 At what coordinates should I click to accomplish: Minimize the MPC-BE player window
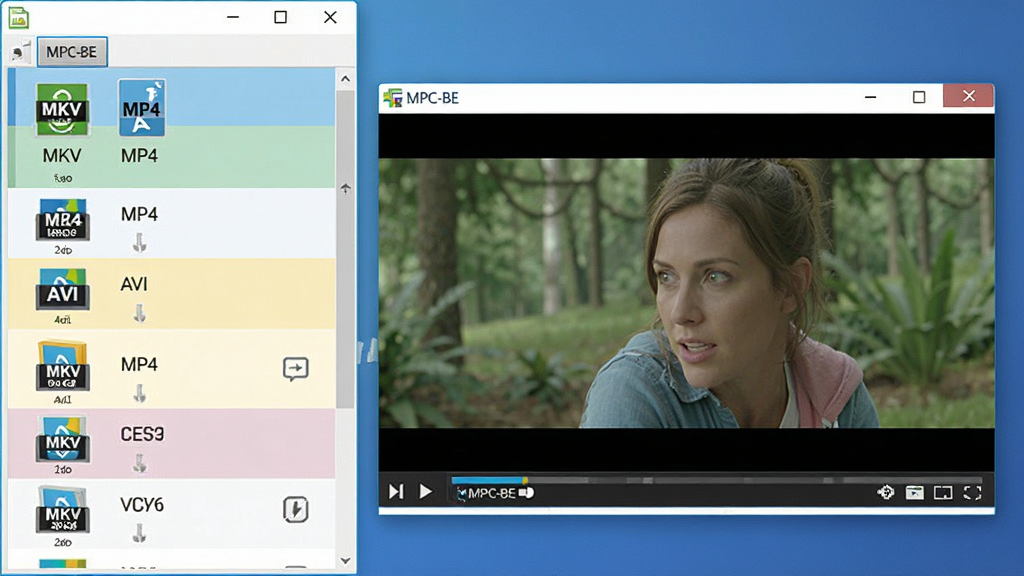point(870,97)
